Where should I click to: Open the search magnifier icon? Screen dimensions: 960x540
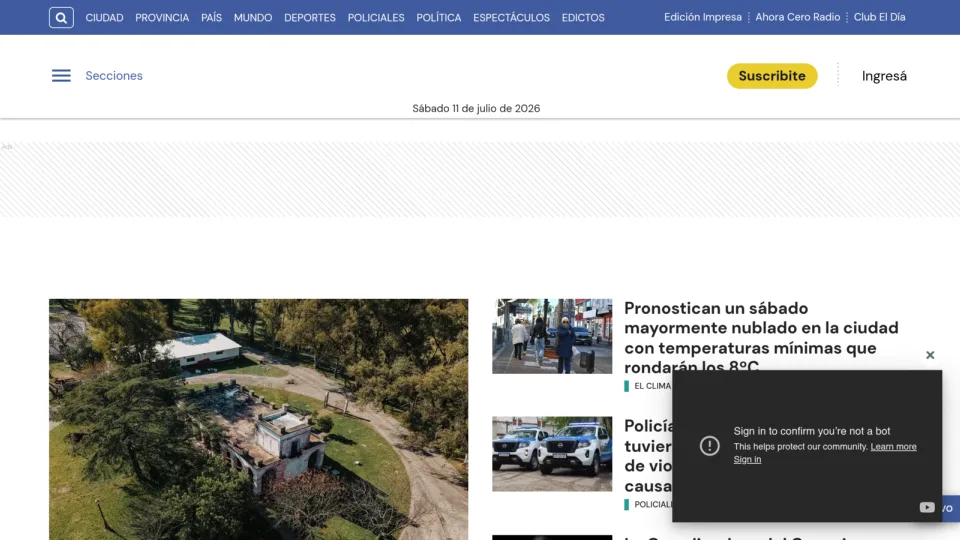61,18
